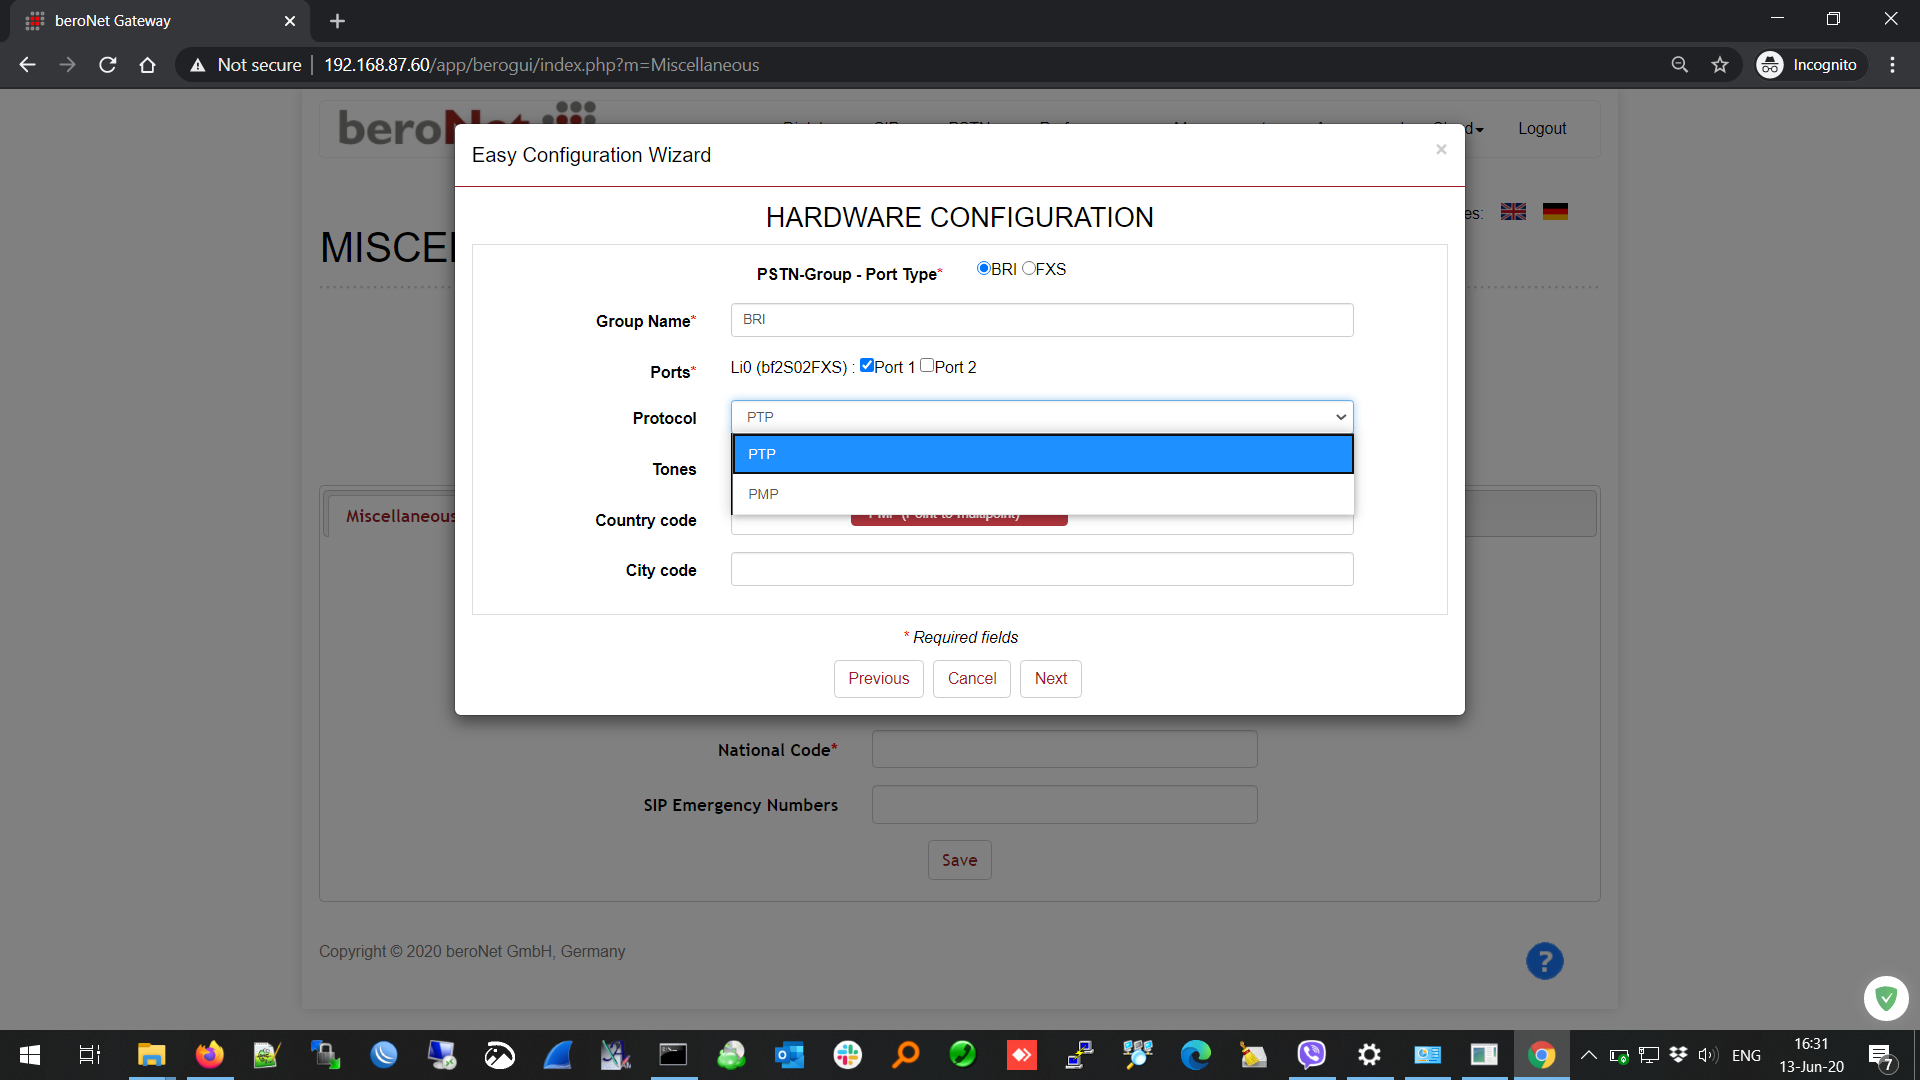Select the FXS port type radio button
1920x1080 pixels.
click(1028, 268)
